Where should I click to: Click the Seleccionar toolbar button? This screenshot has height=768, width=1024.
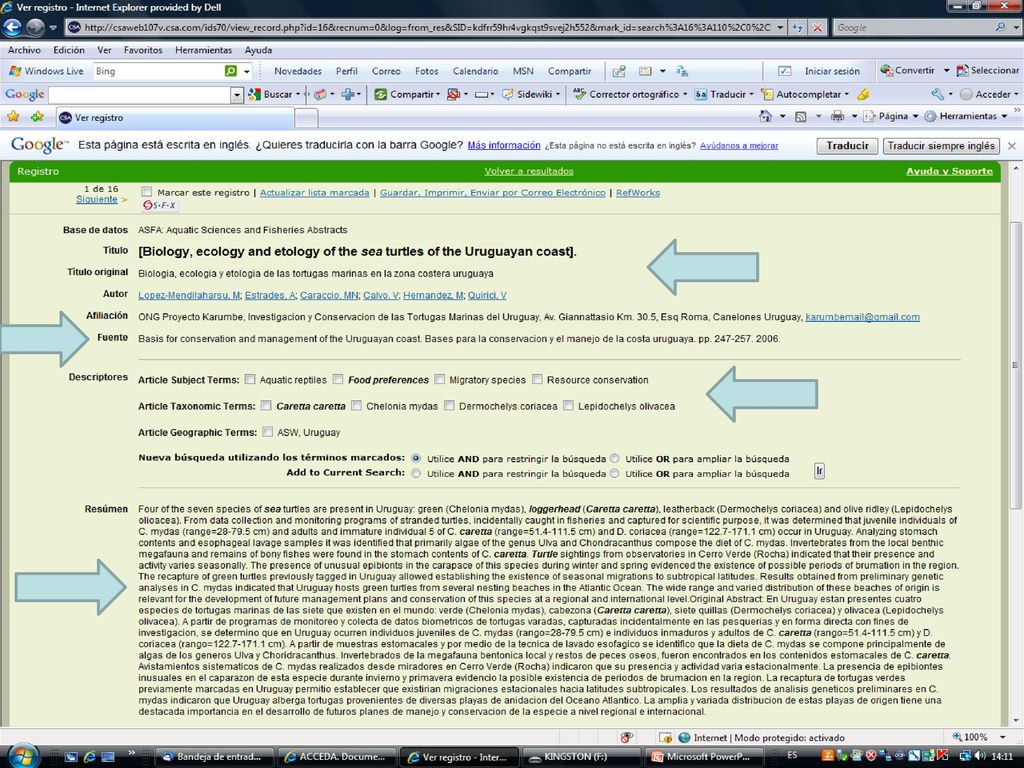988,71
